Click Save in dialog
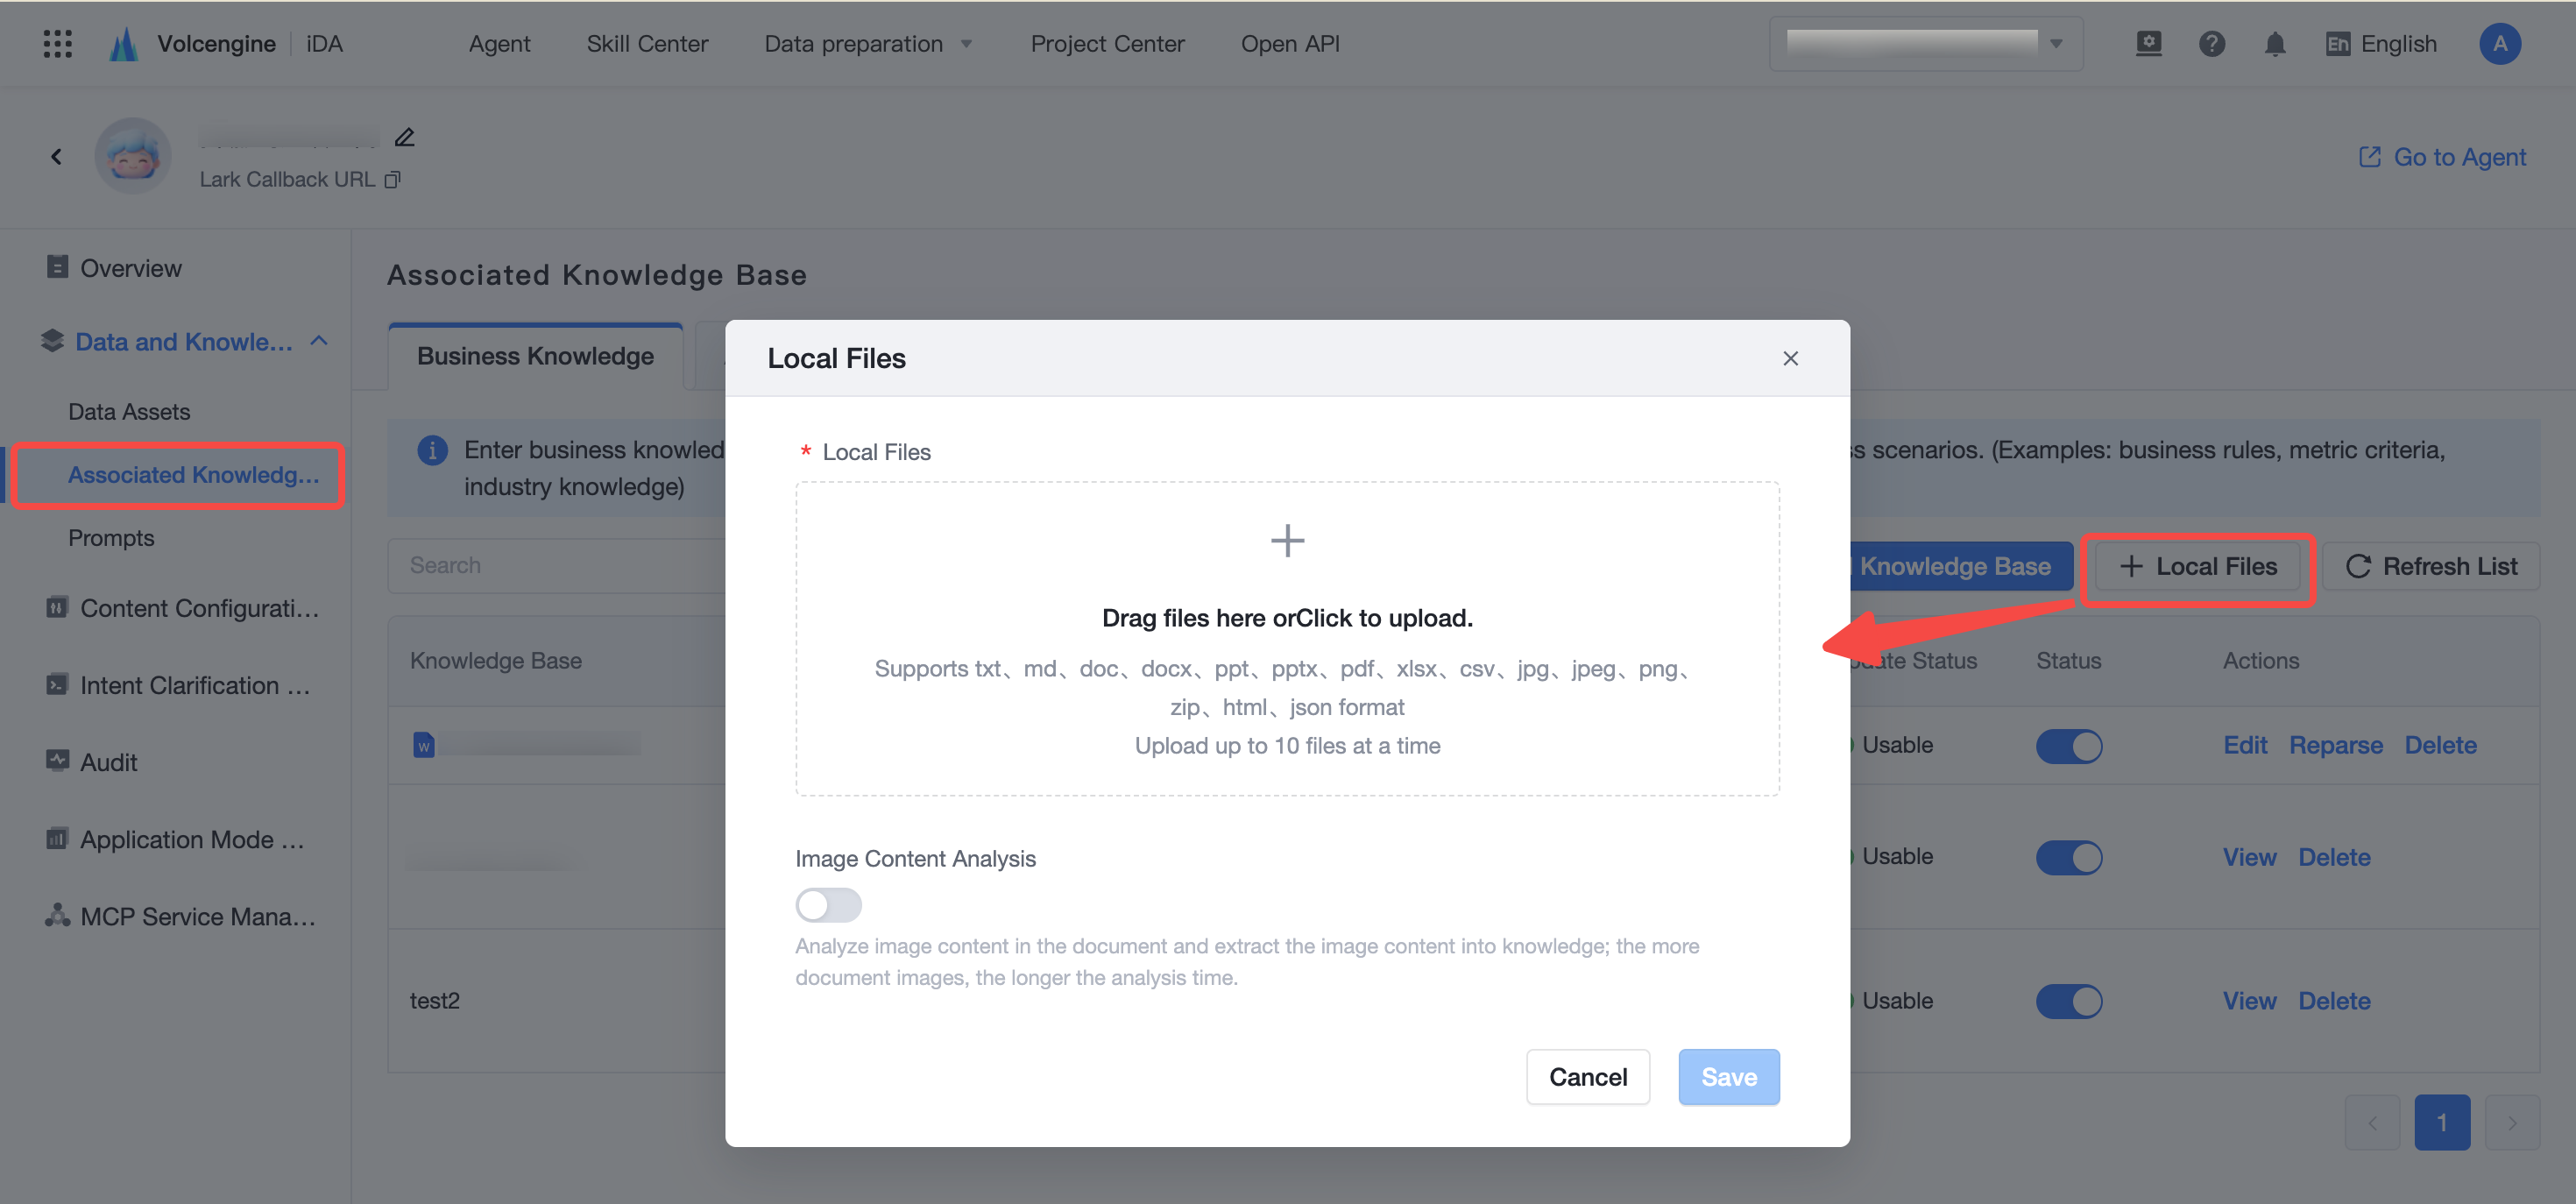The width and height of the screenshot is (2576, 1204). point(1729,1077)
